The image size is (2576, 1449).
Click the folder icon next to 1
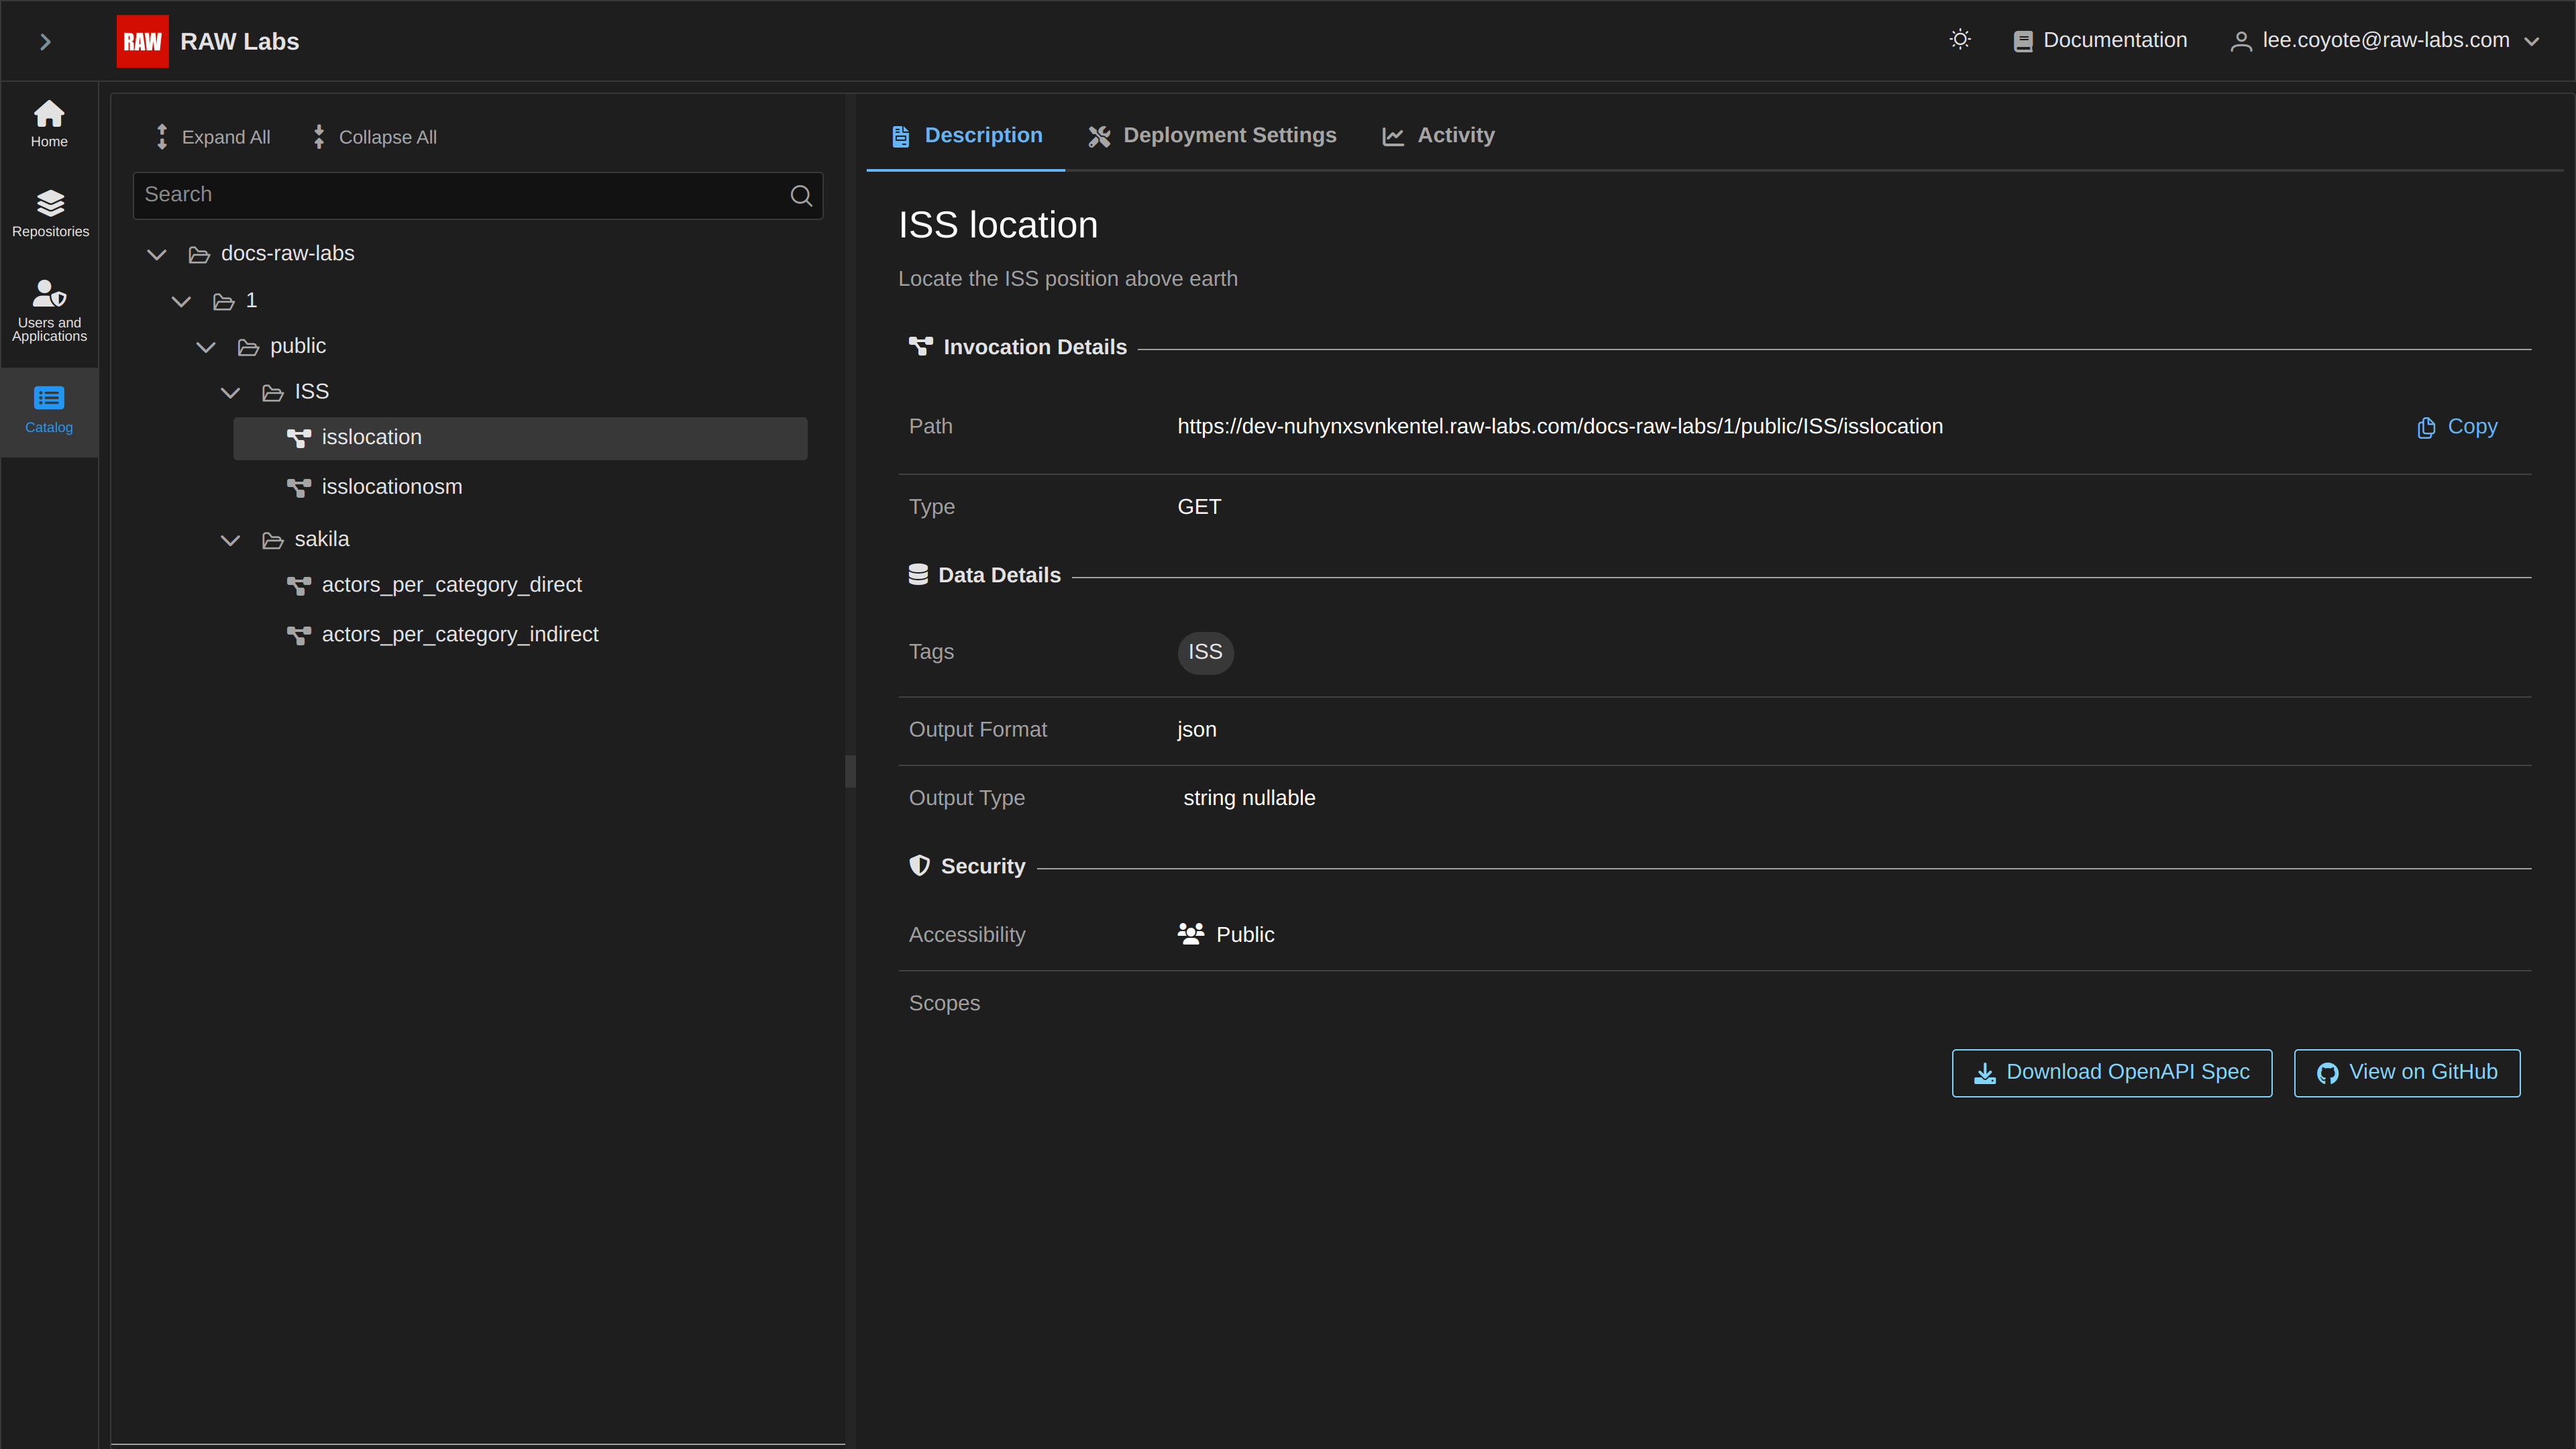tap(224, 301)
